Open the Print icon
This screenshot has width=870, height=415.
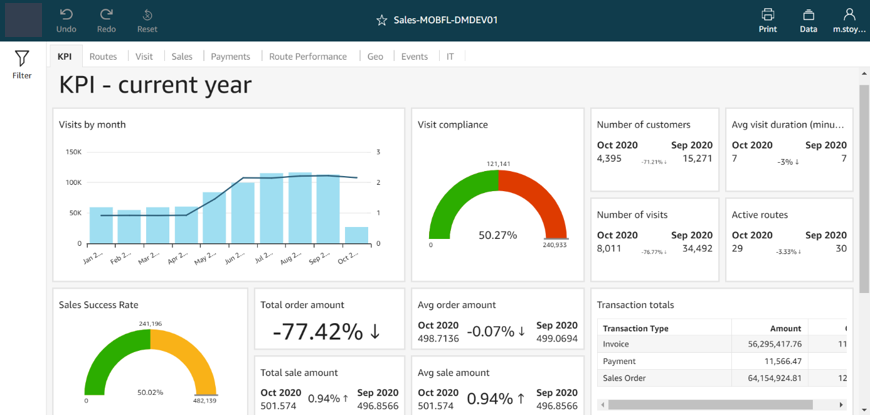coord(767,15)
